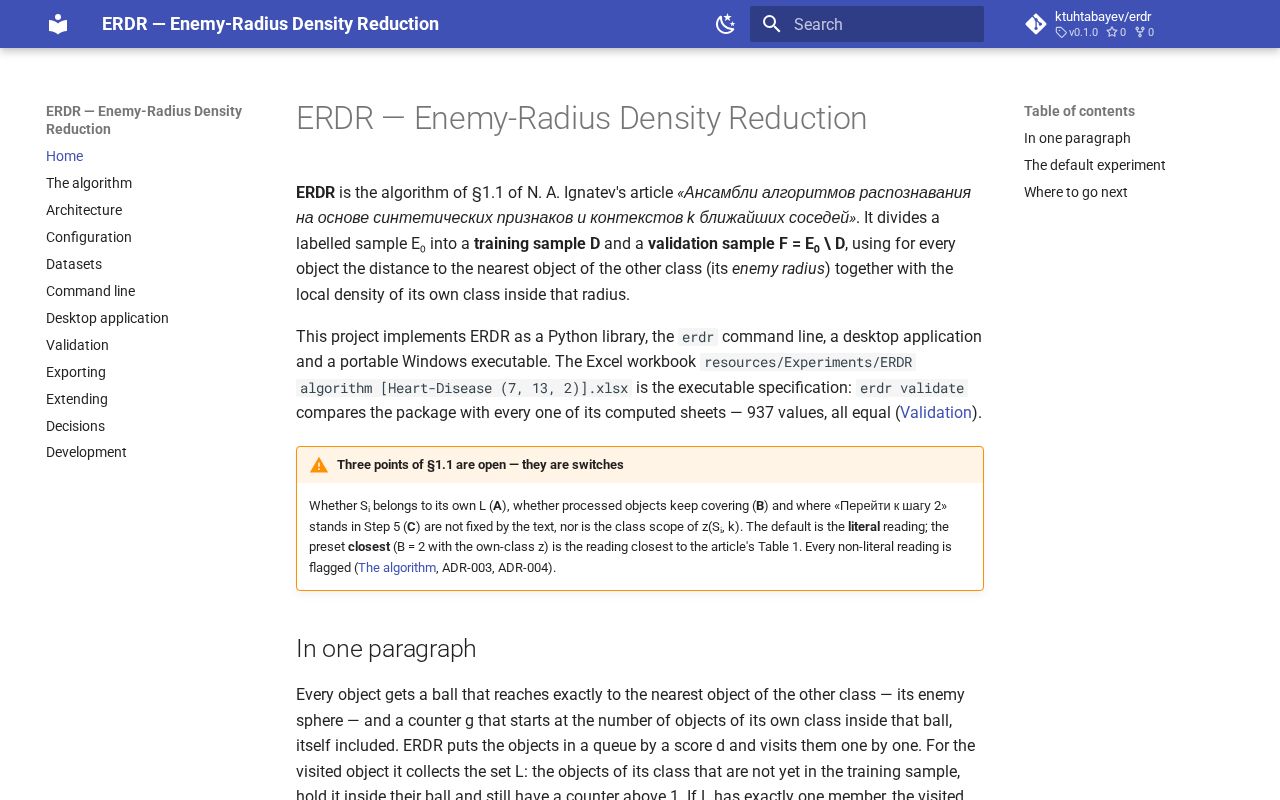The width and height of the screenshot is (1280, 800).
Task: Click the In one paragraph heading
Action: coord(386,649)
